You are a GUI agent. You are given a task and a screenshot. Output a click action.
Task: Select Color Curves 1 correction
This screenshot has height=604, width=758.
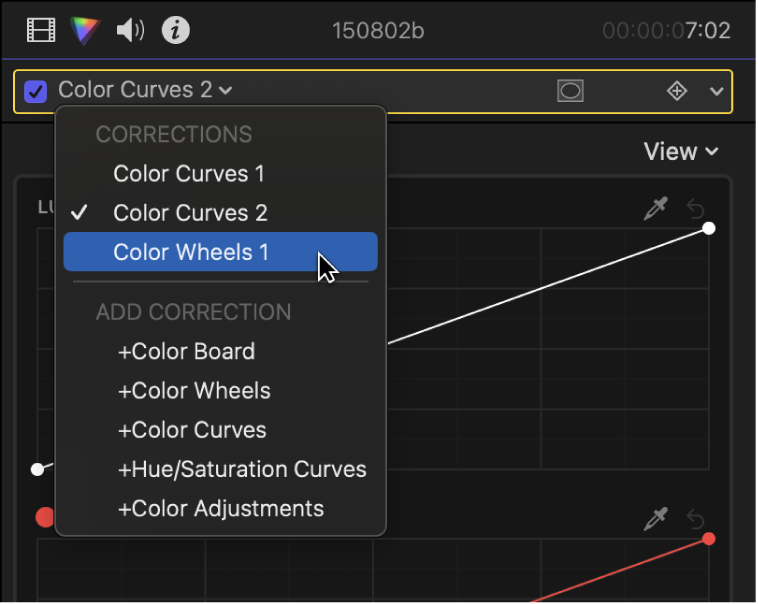pyautogui.click(x=189, y=174)
